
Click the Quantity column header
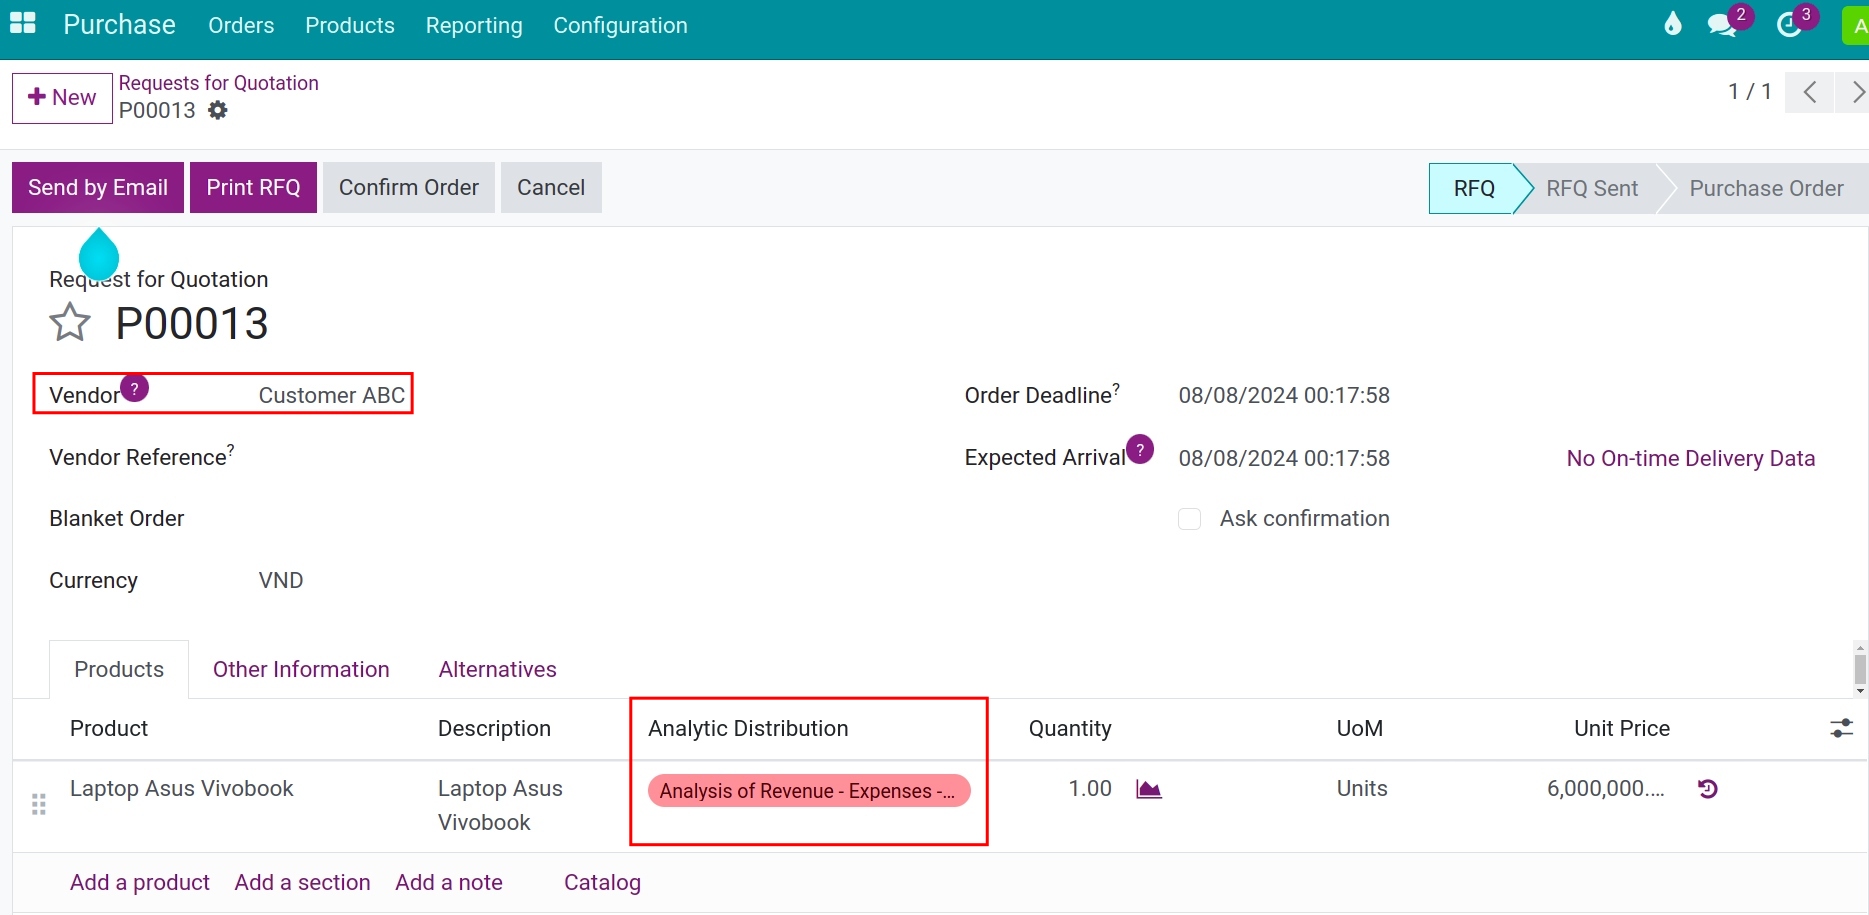[1070, 728]
